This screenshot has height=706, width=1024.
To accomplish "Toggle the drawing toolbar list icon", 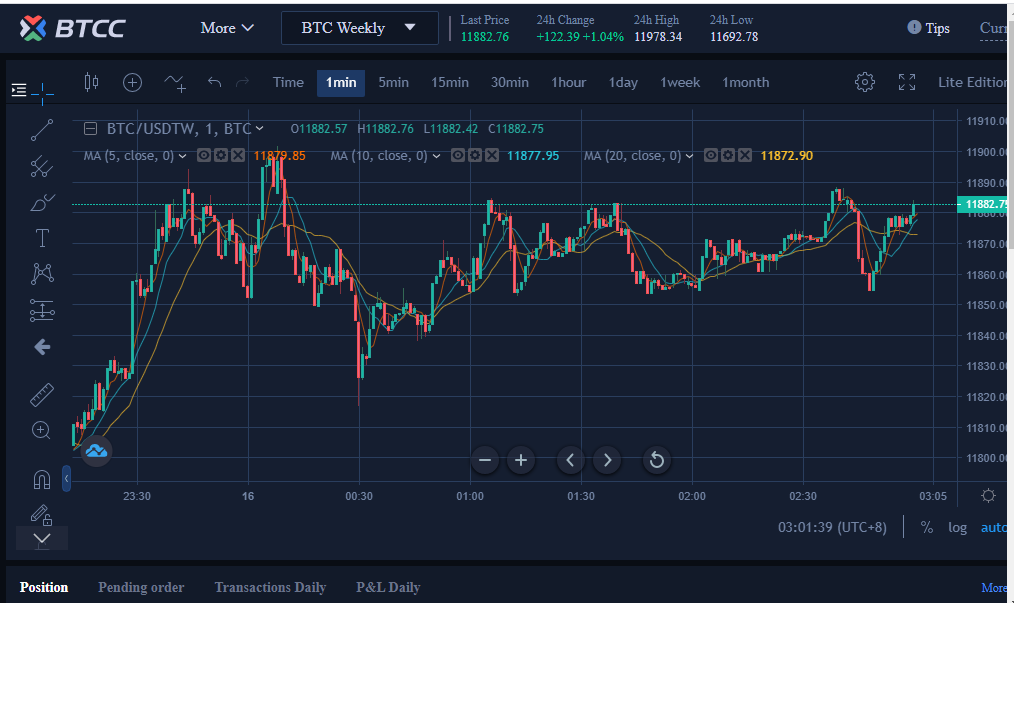I will pos(19,90).
